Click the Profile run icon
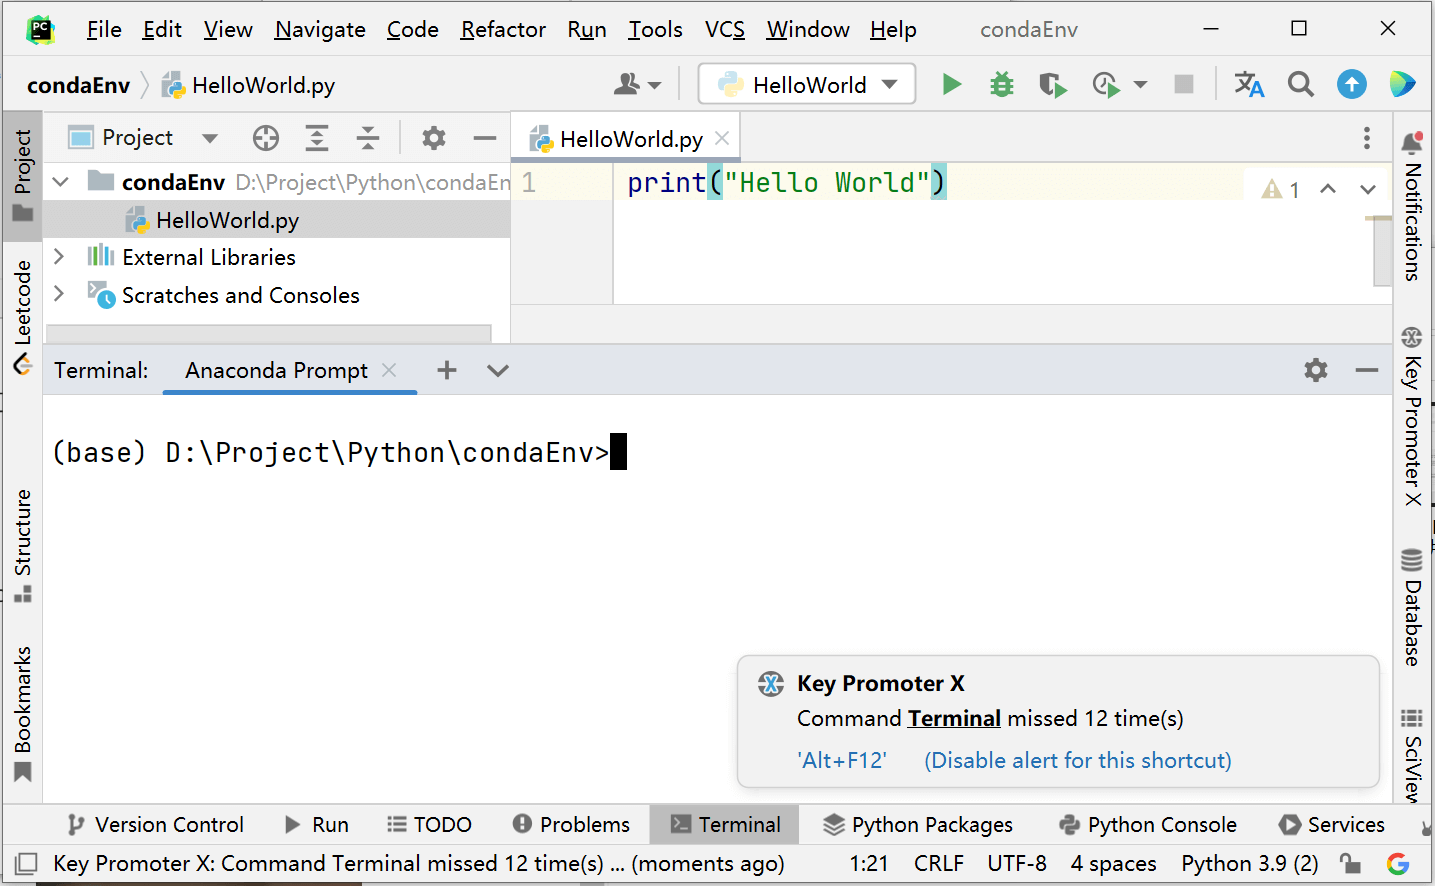The height and width of the screenshot is (886, 1435). point(1106,85)
